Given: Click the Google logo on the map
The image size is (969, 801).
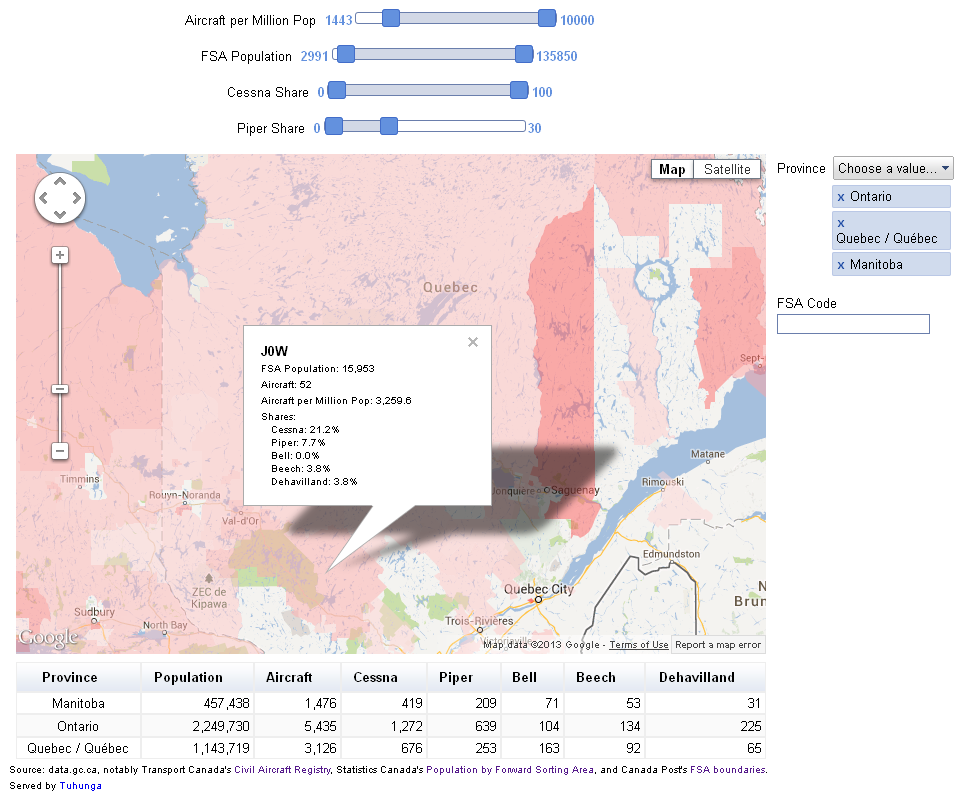Looking at the screenshot, I should pos(49,637).
